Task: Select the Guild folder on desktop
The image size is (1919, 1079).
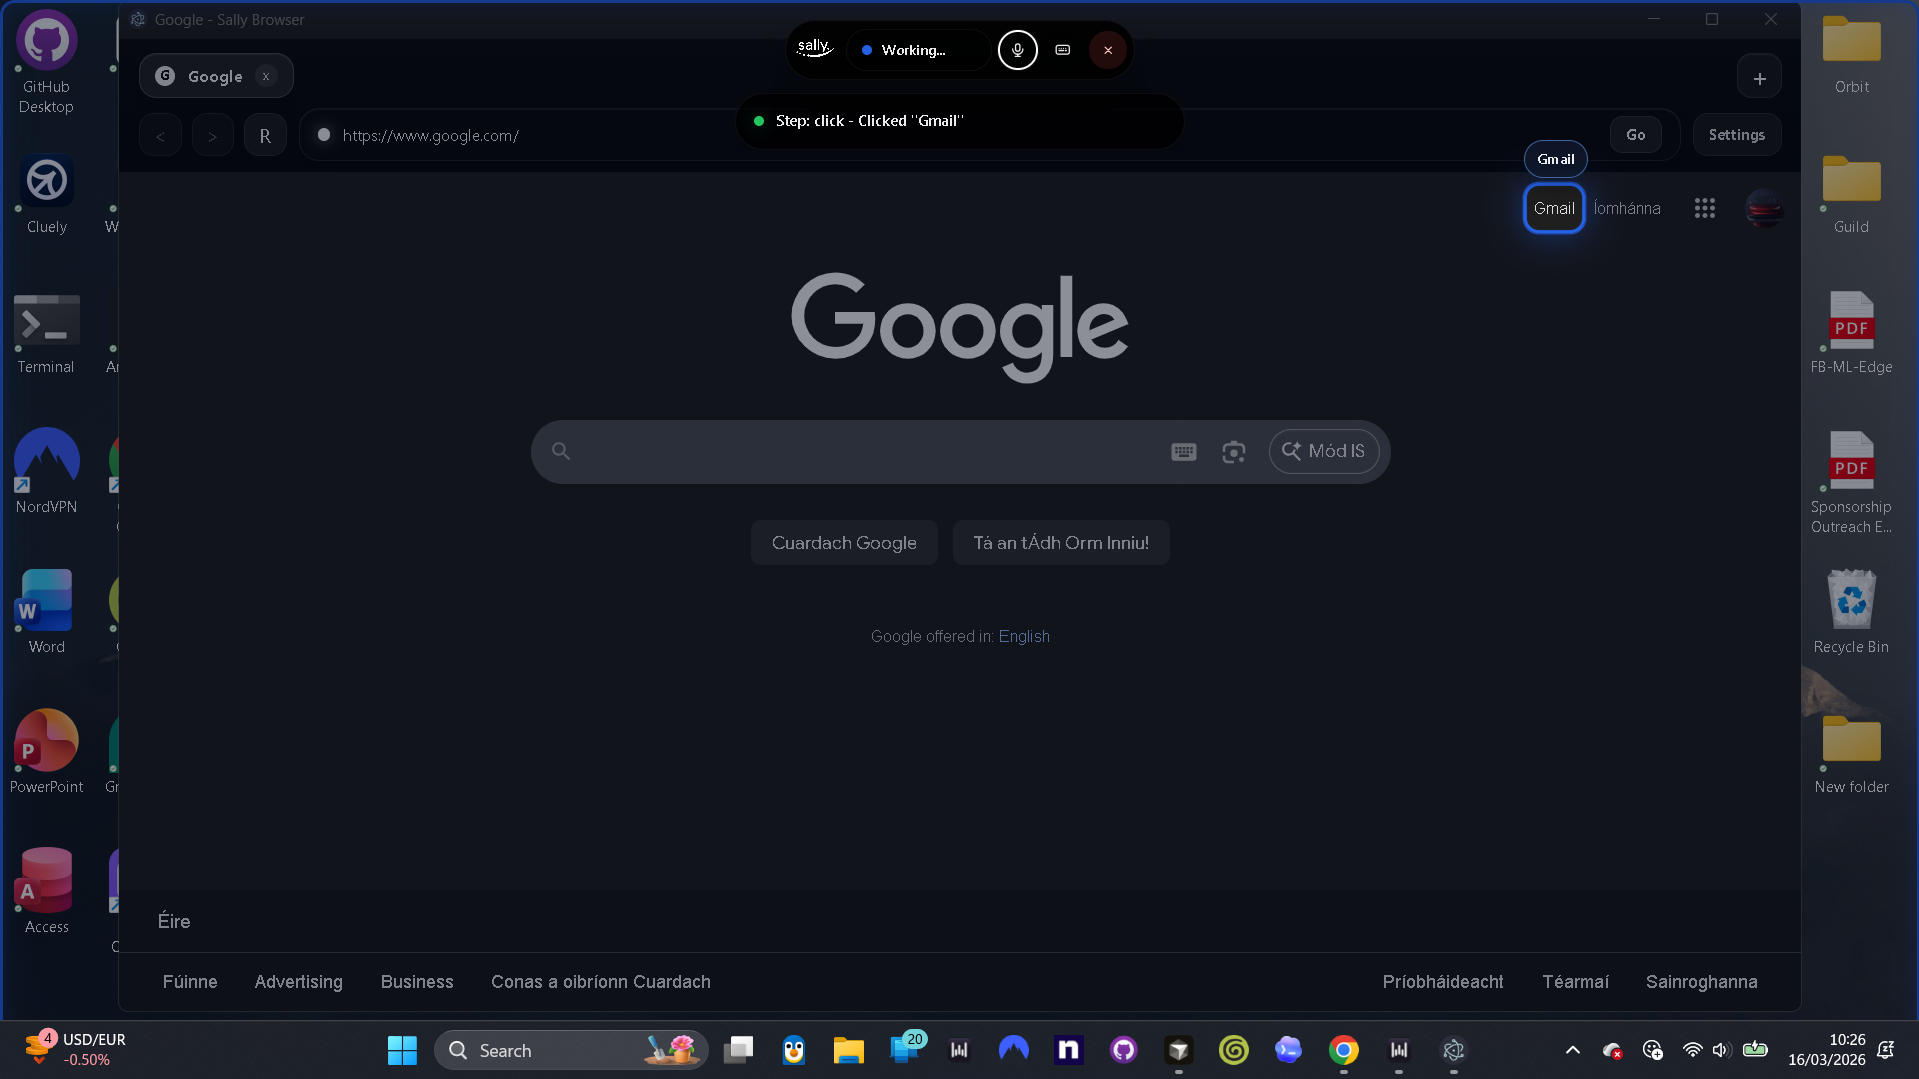Action: tap(1852, 195)
